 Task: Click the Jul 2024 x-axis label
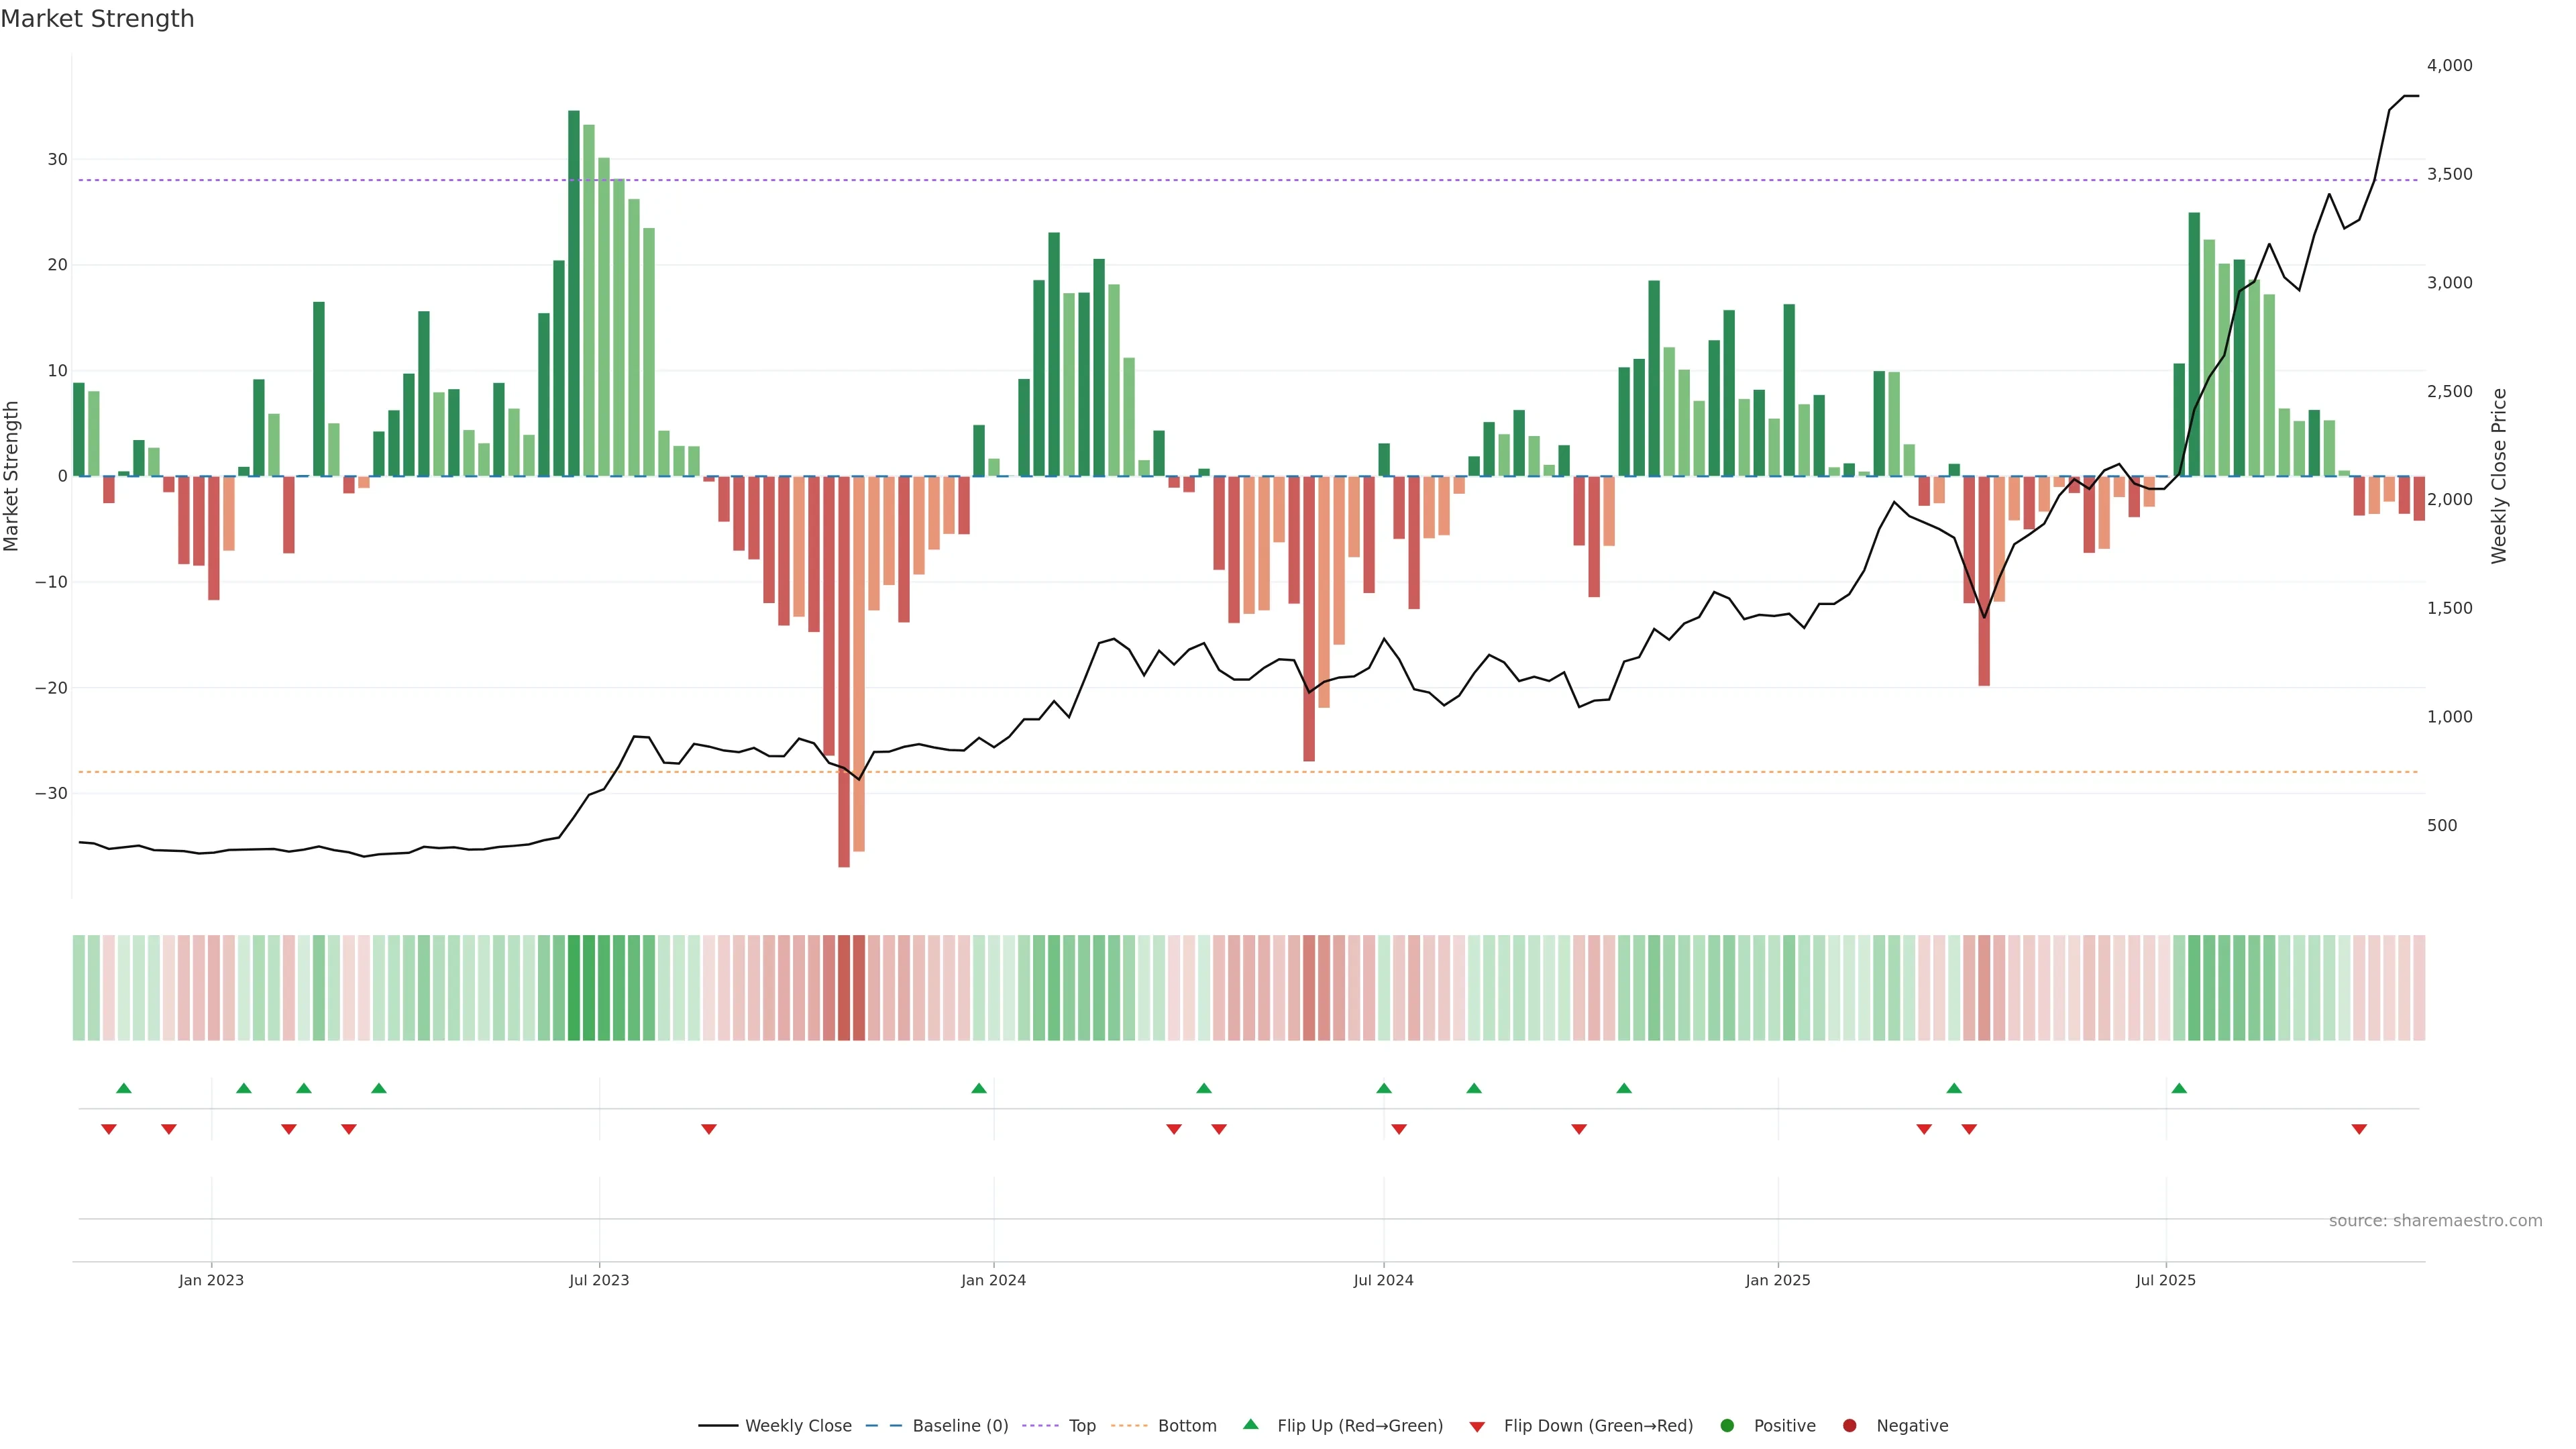[x=1383, y=1280]
